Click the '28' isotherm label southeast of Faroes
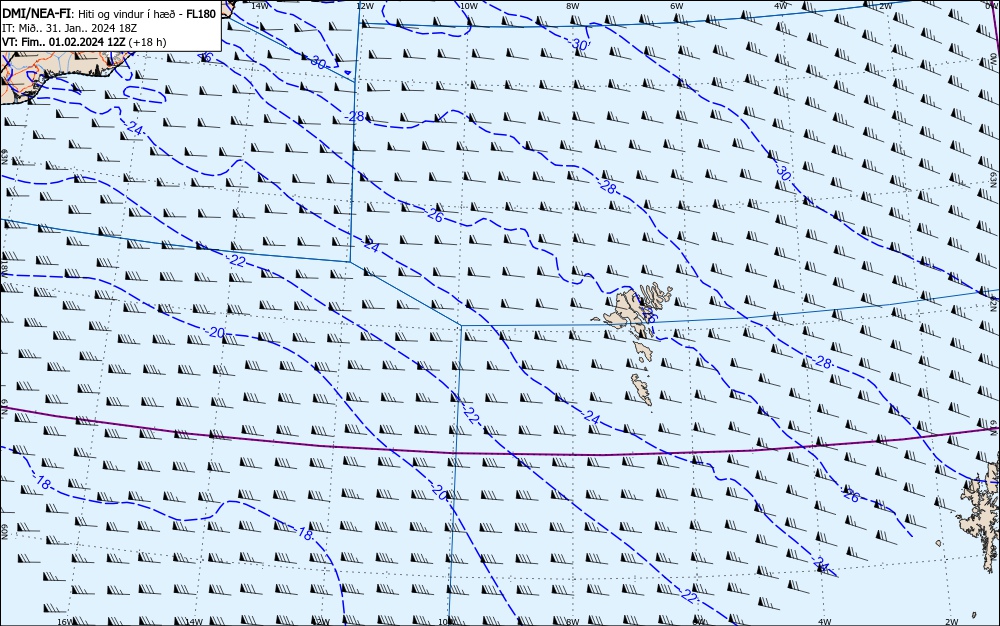Image resolution: width=1000 pixels, height=626 pixels. click(823, 363)
